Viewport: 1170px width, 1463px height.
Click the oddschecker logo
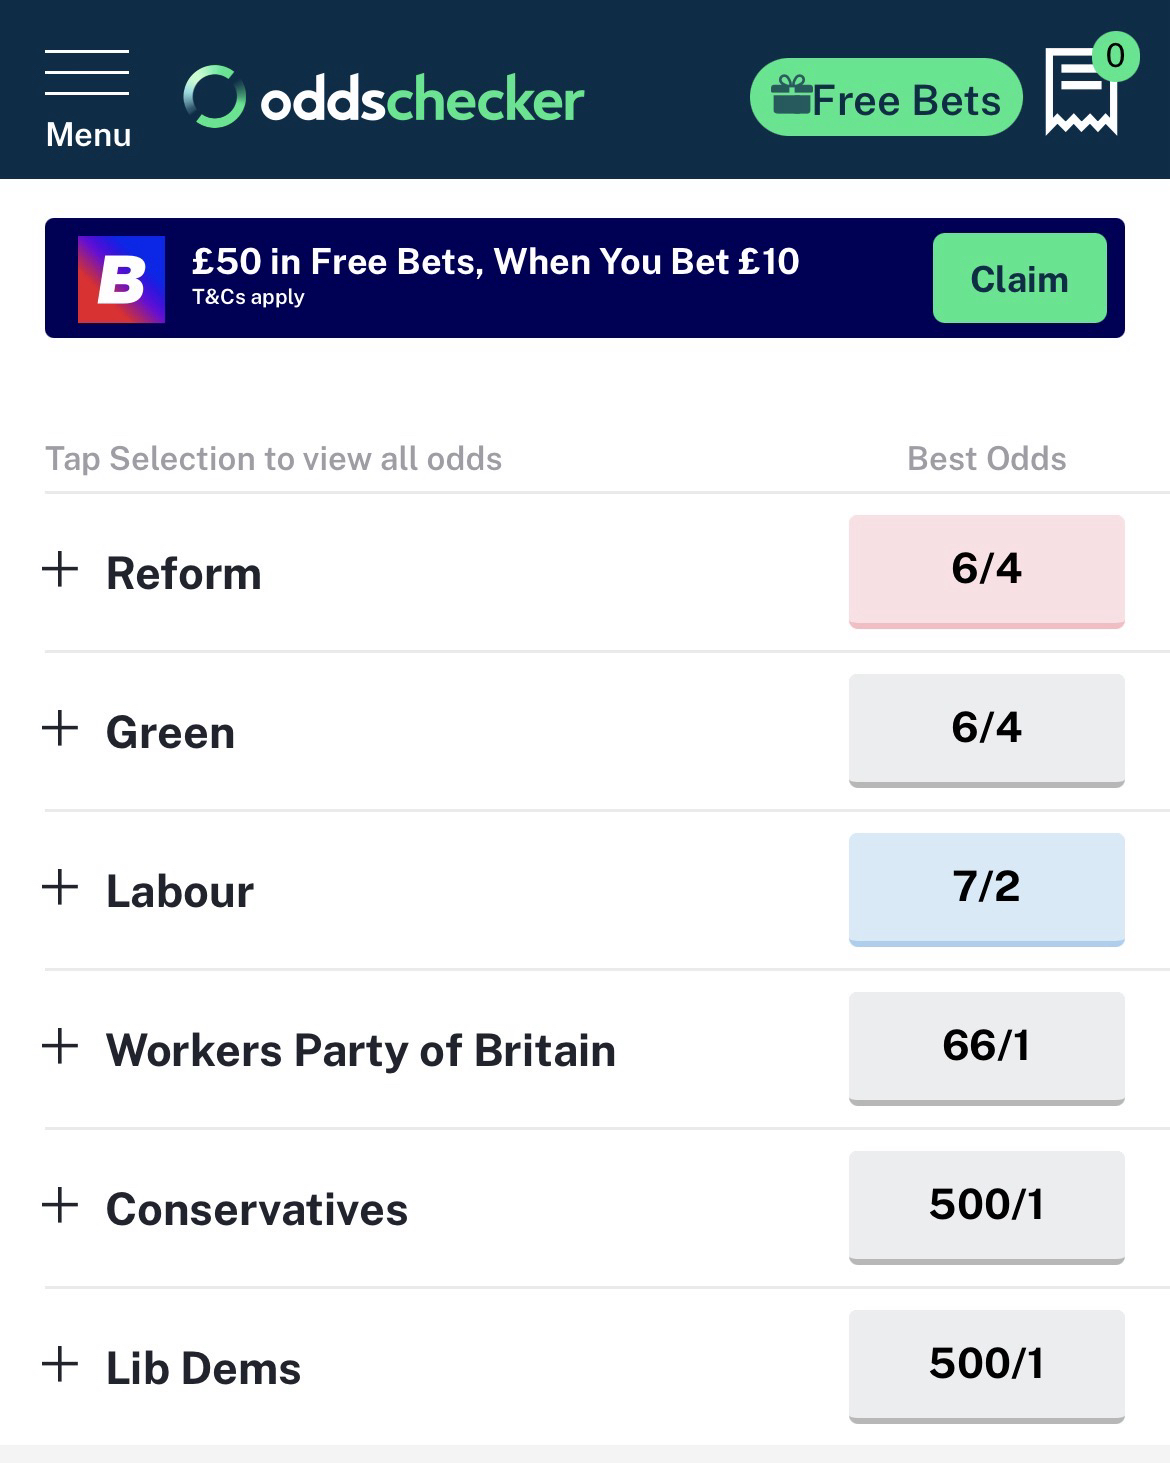(384, 98)
